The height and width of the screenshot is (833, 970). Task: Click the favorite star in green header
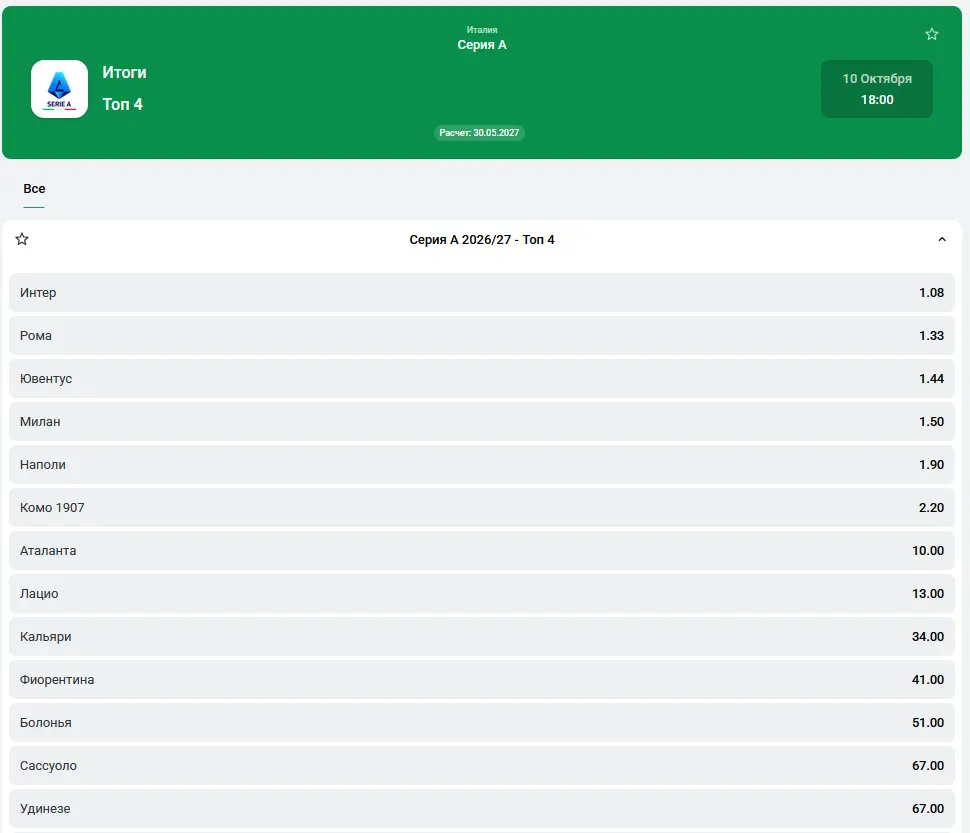932,34
